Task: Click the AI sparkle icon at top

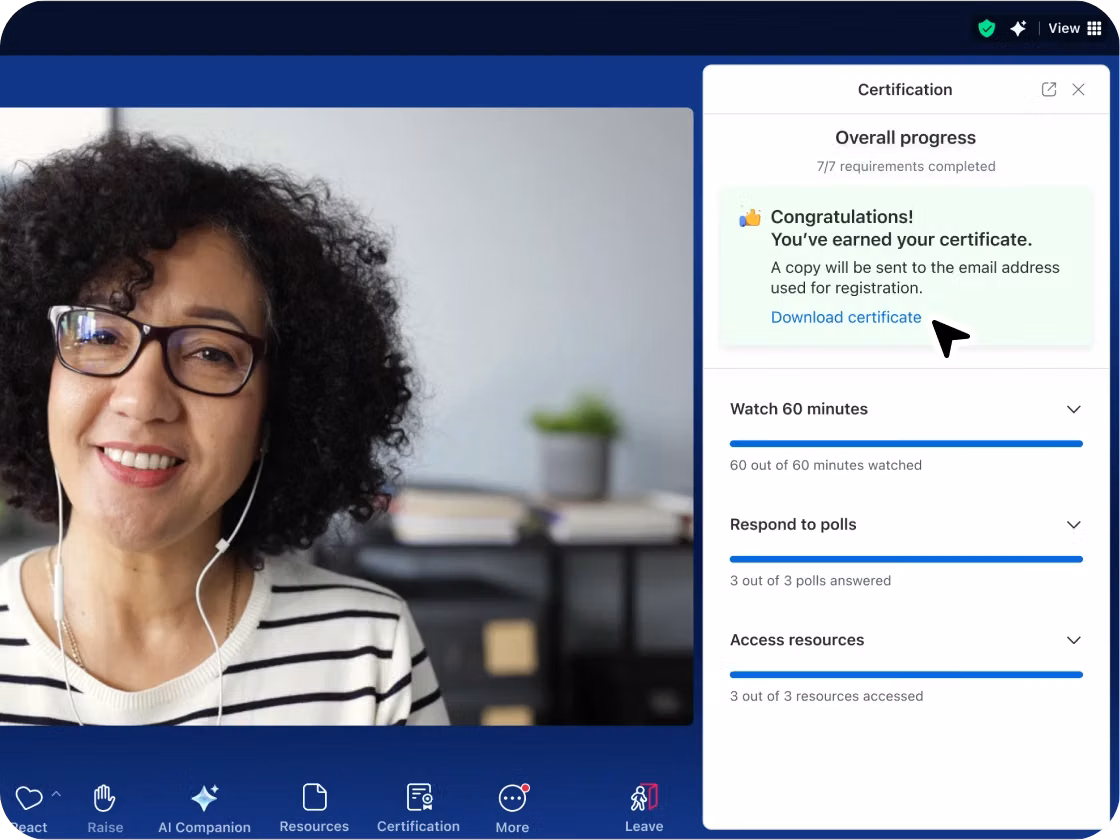Action: pos(1018,29)
